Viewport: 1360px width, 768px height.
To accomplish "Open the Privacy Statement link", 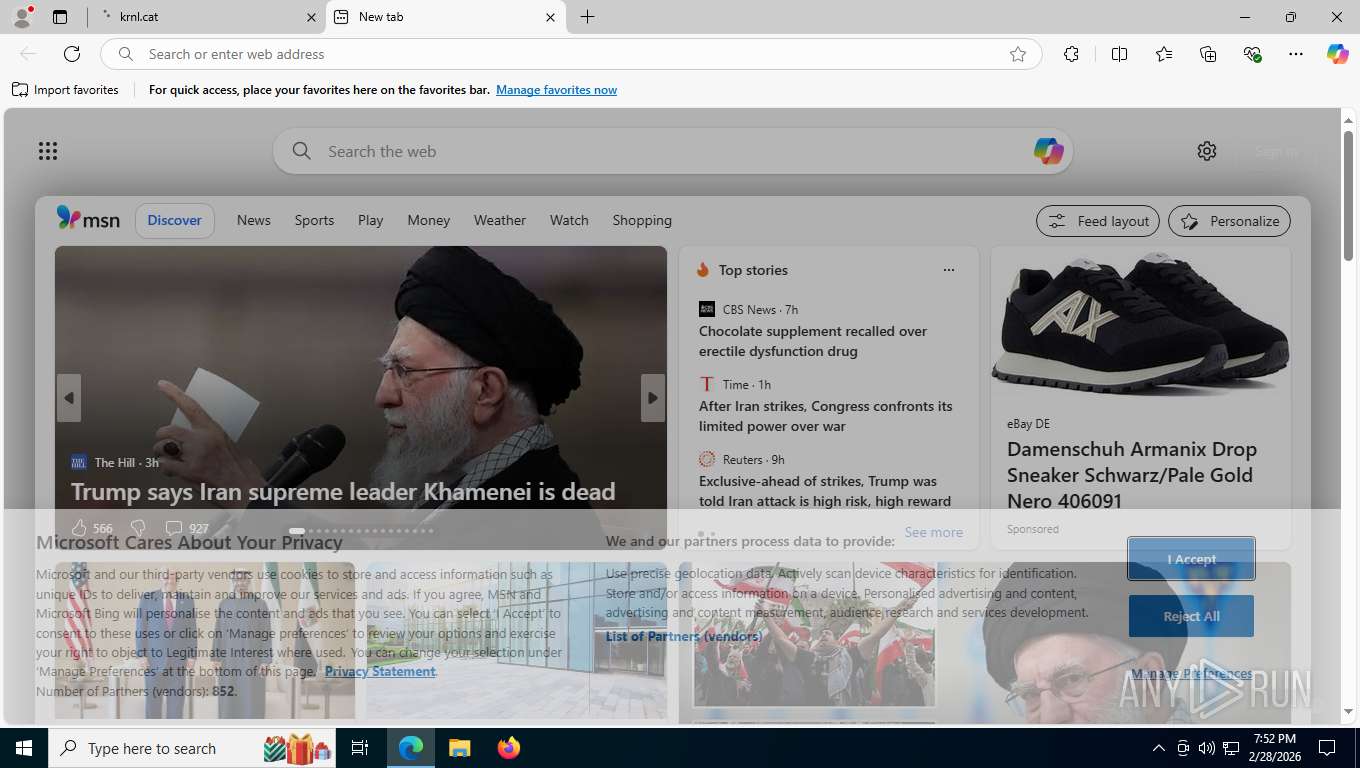I will pos(380,671).
